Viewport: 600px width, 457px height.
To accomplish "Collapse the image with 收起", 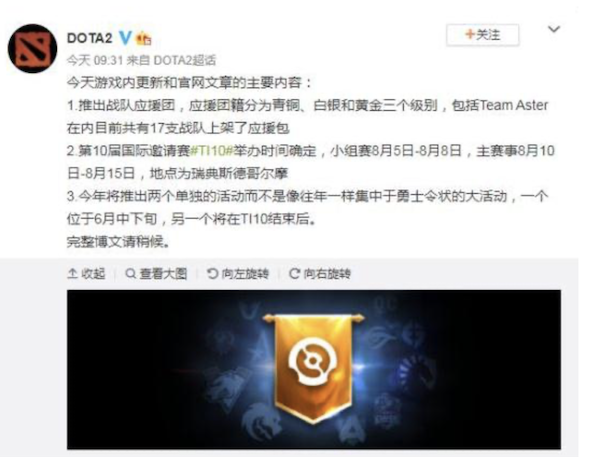I will 86,274.
